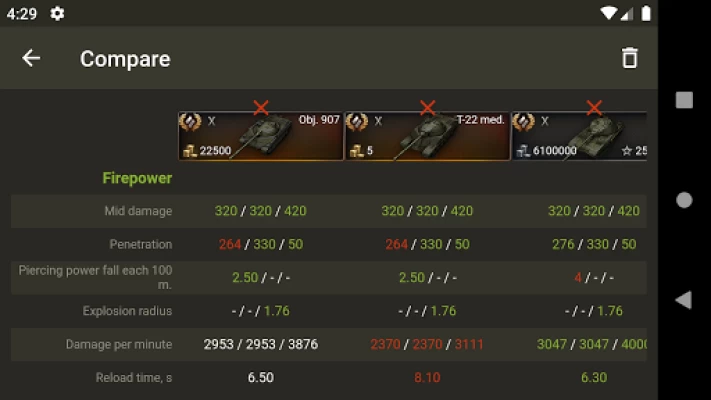This screenshot has height=400, width=711.
Task: Tap the Damage per minute row label
Action: tap(119, 344)
